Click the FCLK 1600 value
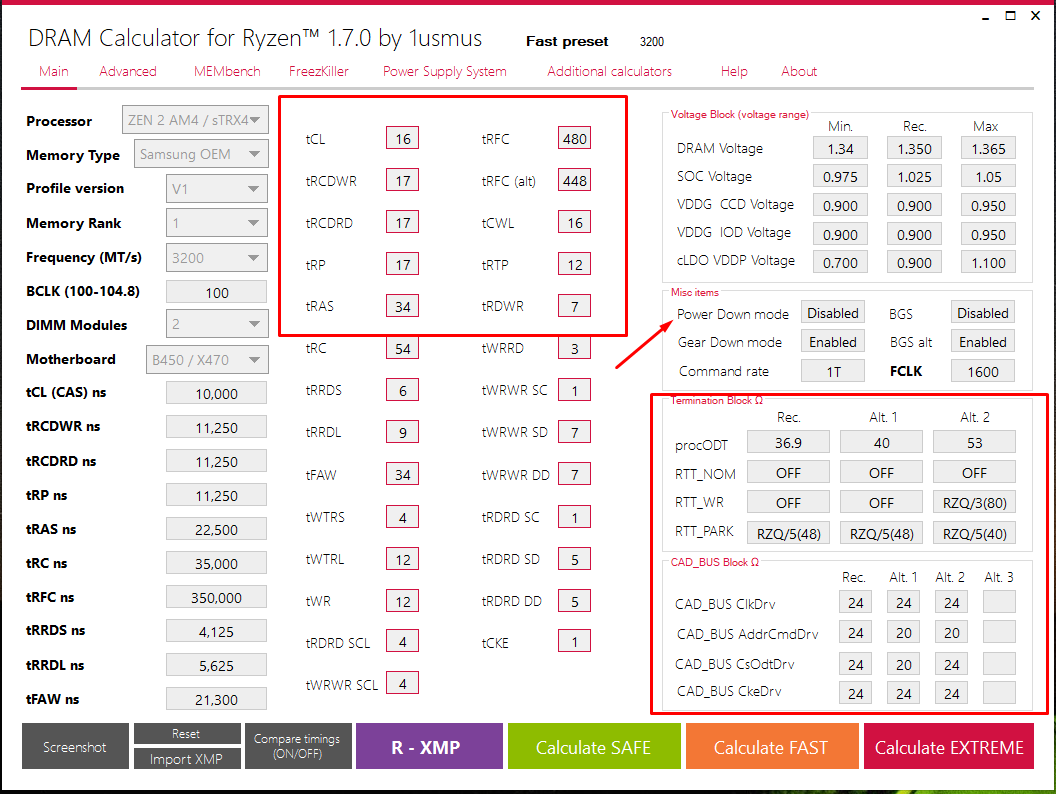 click(x=983, y=371)
